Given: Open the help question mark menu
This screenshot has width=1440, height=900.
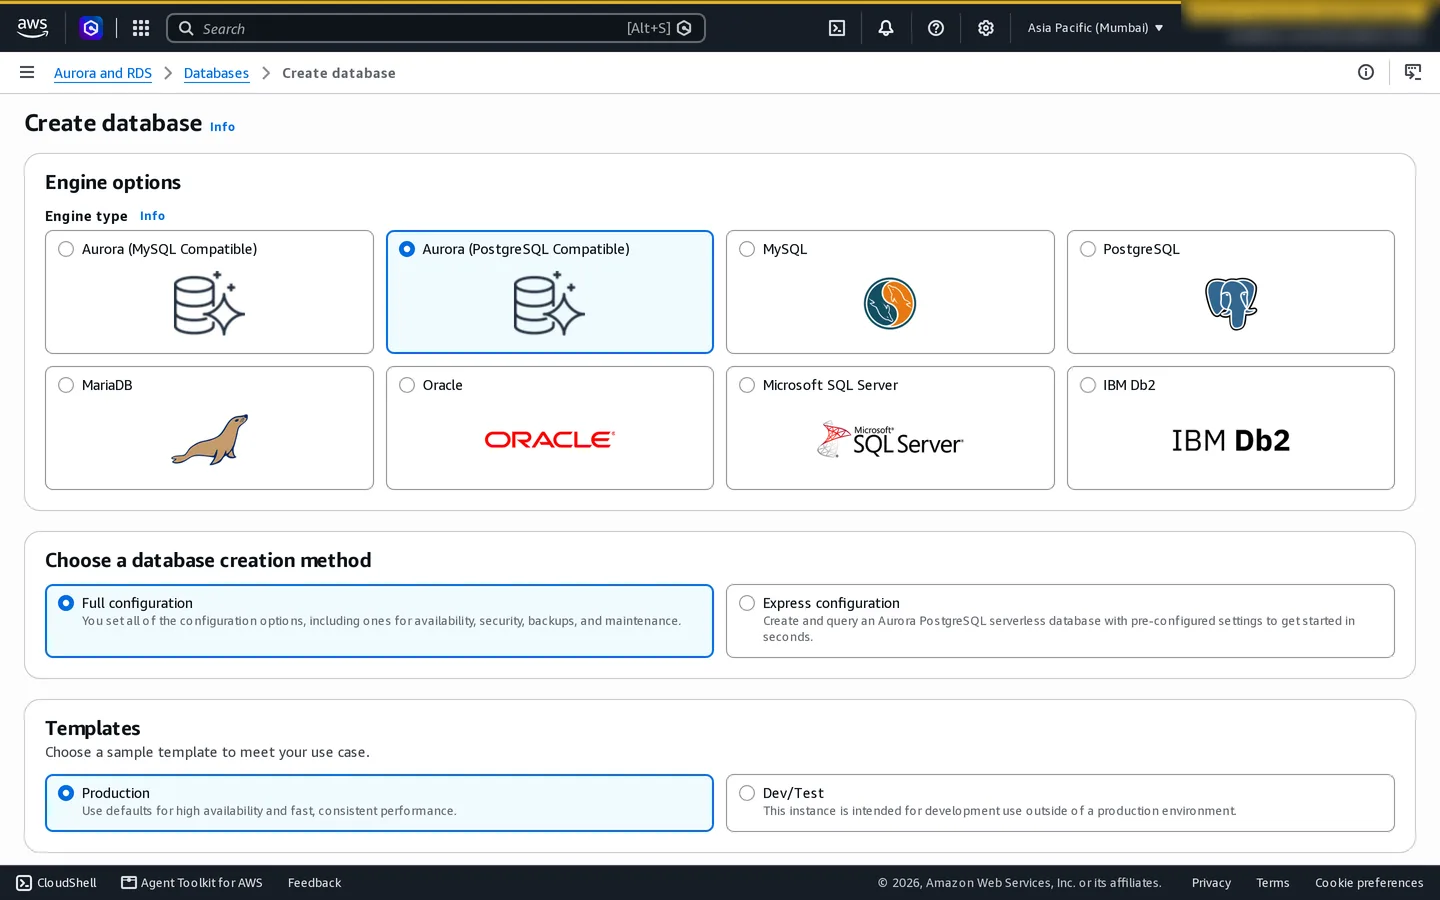Looking at the screenshot, I should 936,28.
